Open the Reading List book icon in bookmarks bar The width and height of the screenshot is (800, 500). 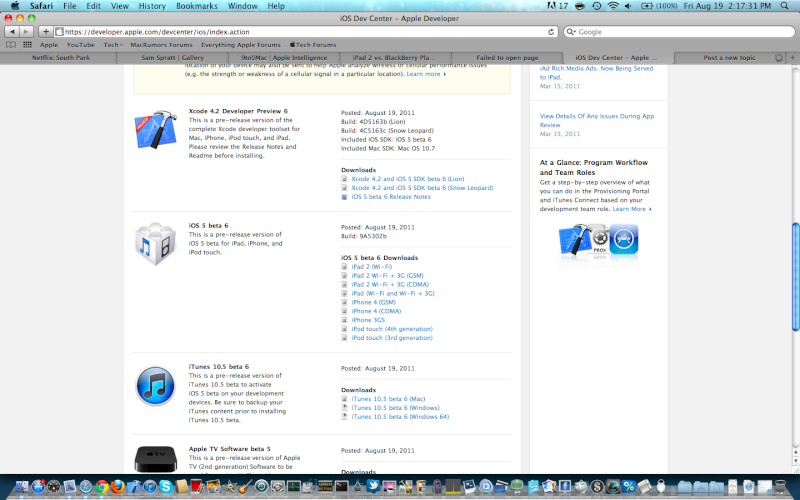(x=10, y=45)
